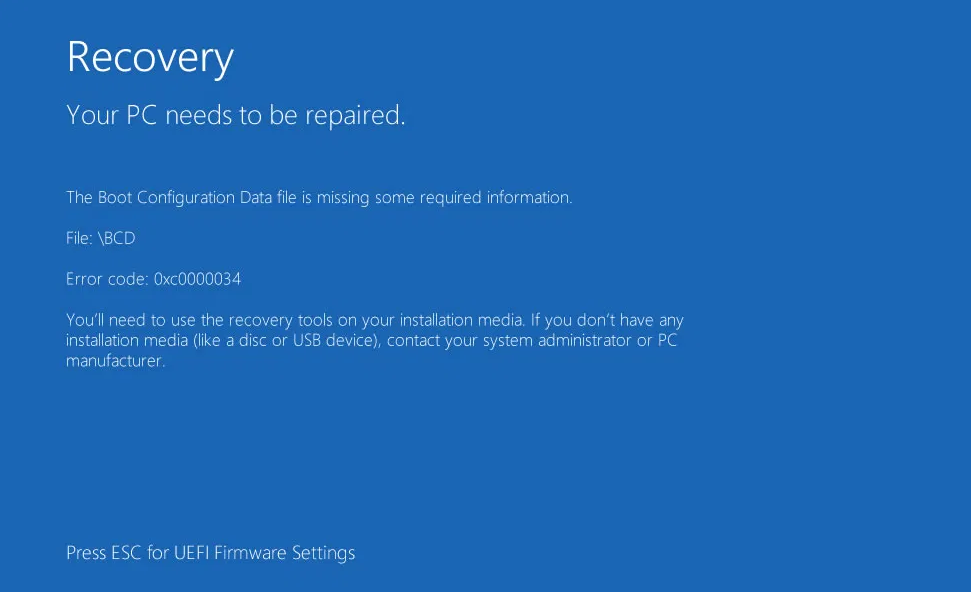Click the \BCD file path

click(116, 238)
